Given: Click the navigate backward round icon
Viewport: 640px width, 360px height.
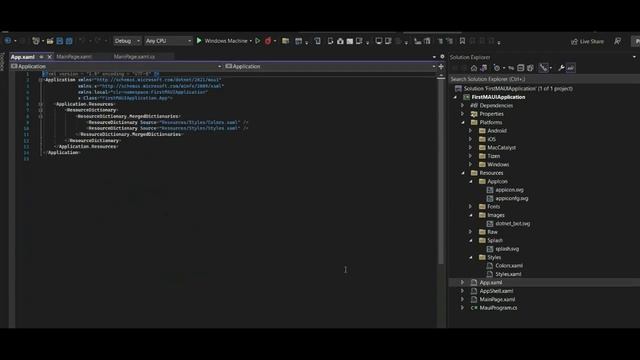Looking at the screenshot, I should [x=7, y=41].
